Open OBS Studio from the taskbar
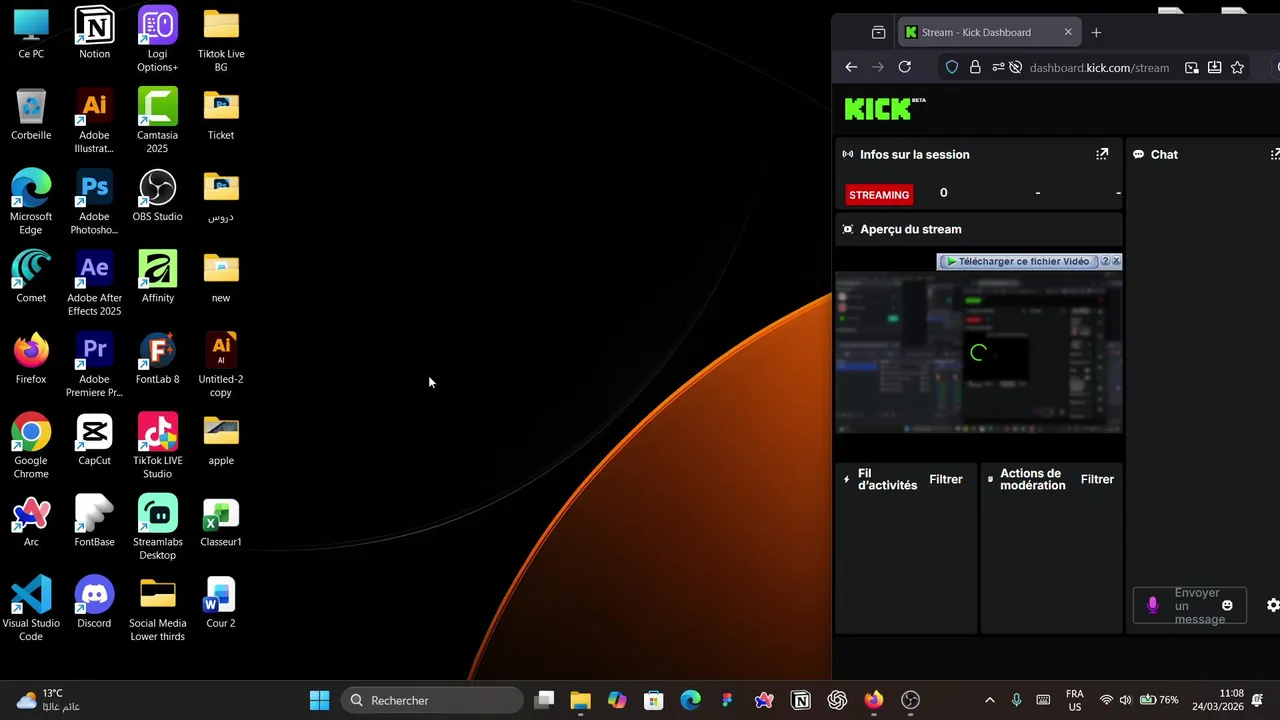The width and height of the screenshot is (1280, 720). pyautogui.click(x=910, y=700)
